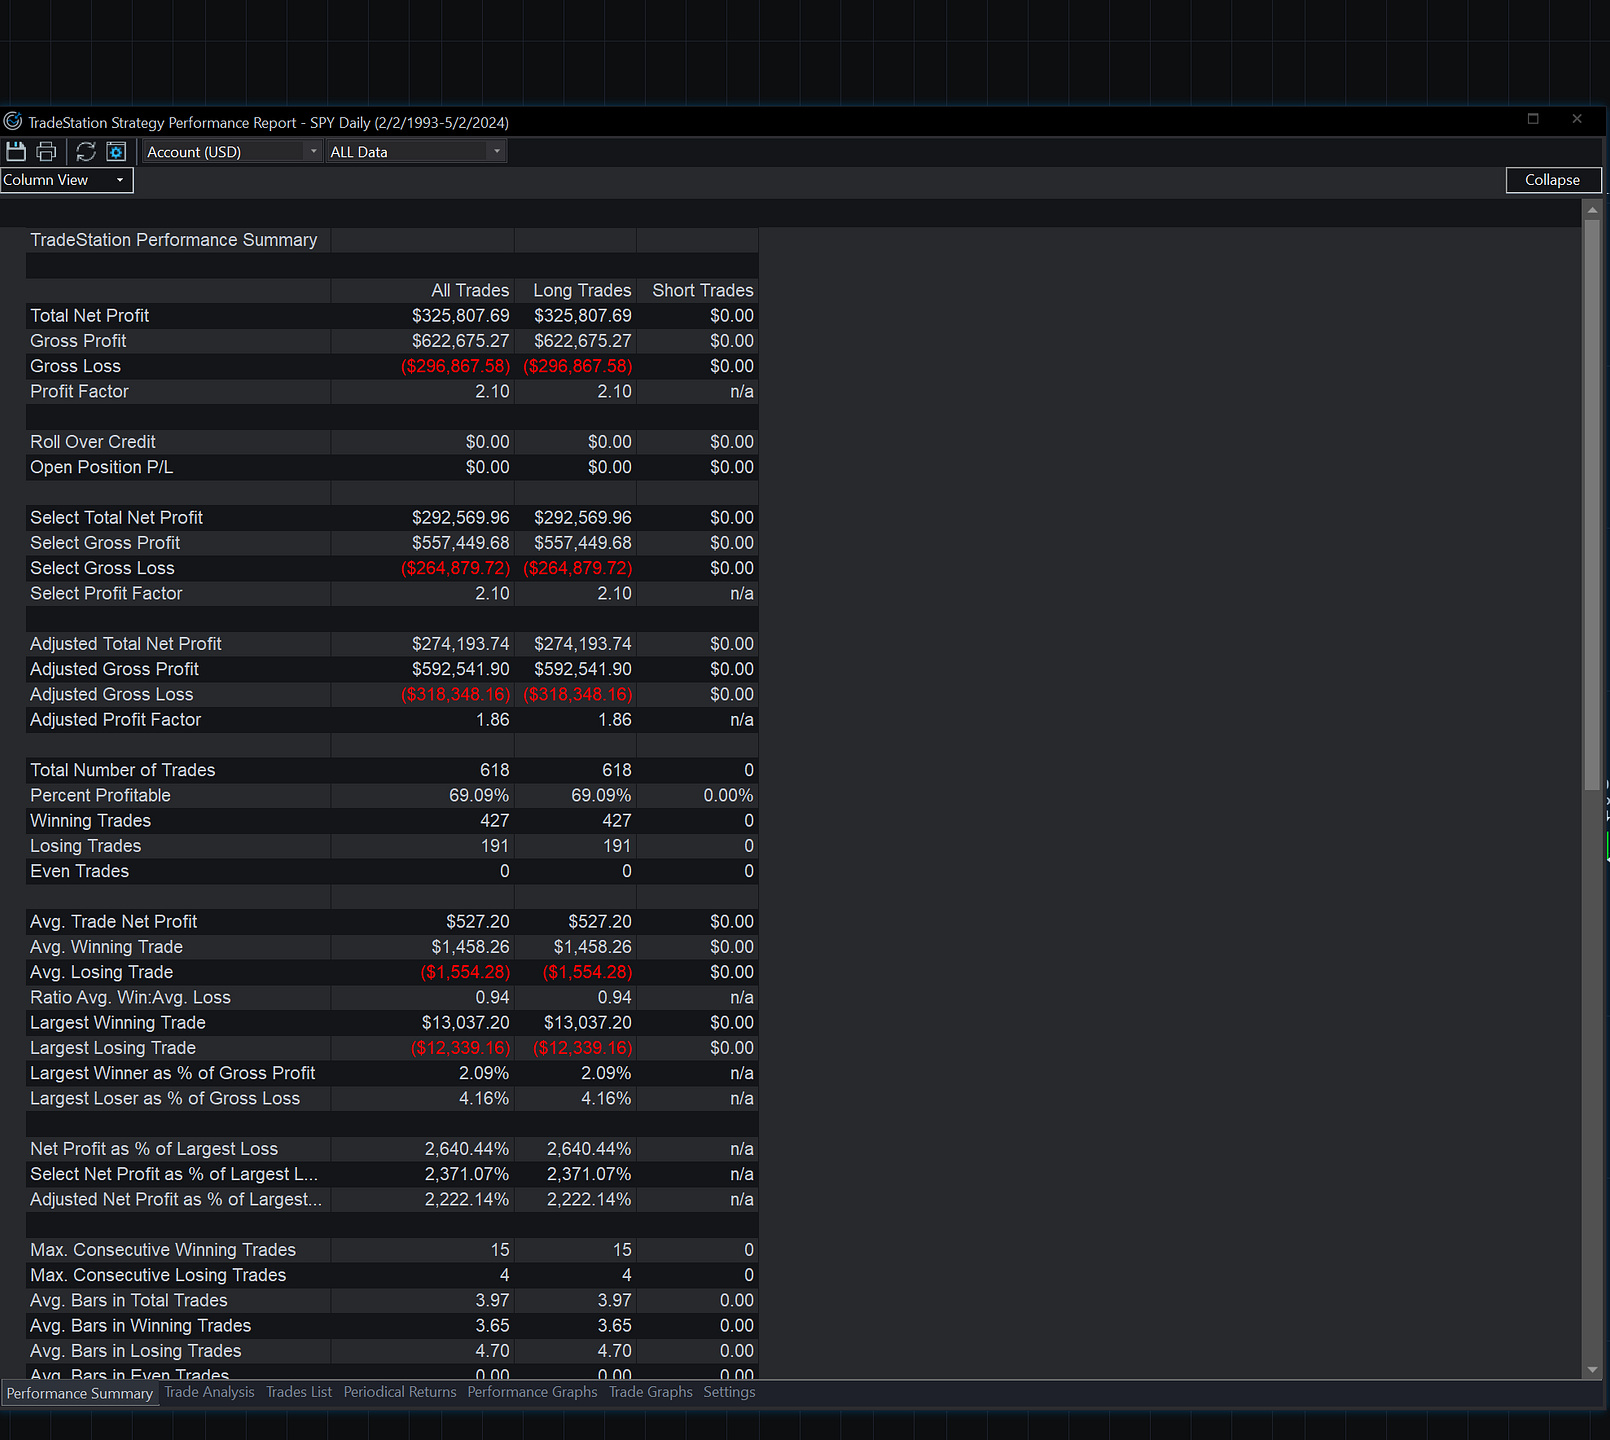
Task: Open the Settings tab
Action: [x=729, y=1392]
